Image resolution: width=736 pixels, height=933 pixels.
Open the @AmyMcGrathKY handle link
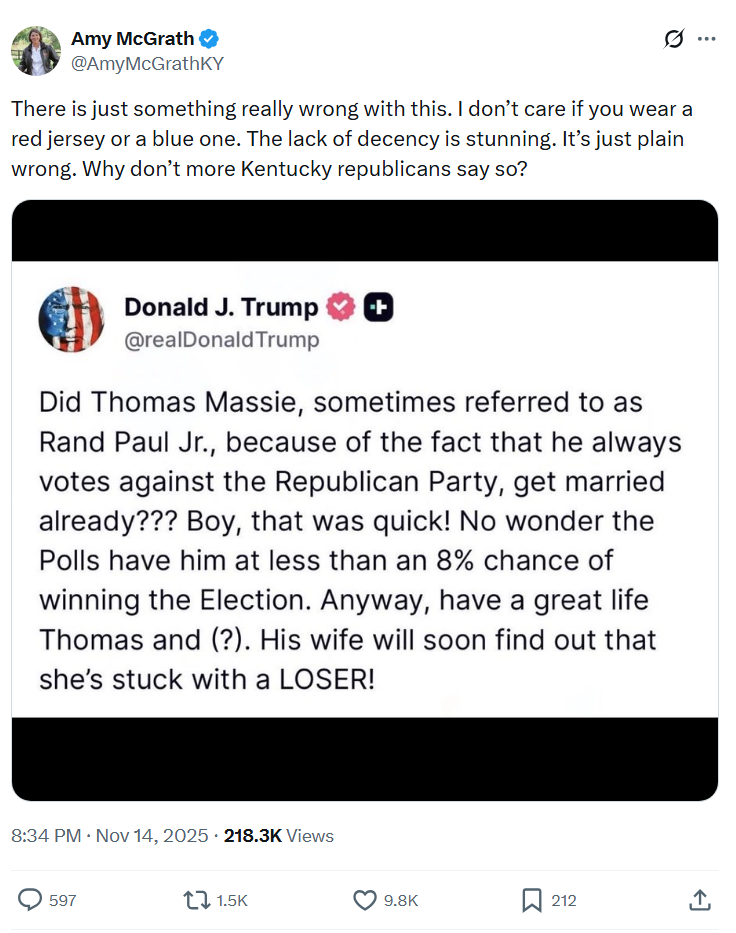point(147,63)
